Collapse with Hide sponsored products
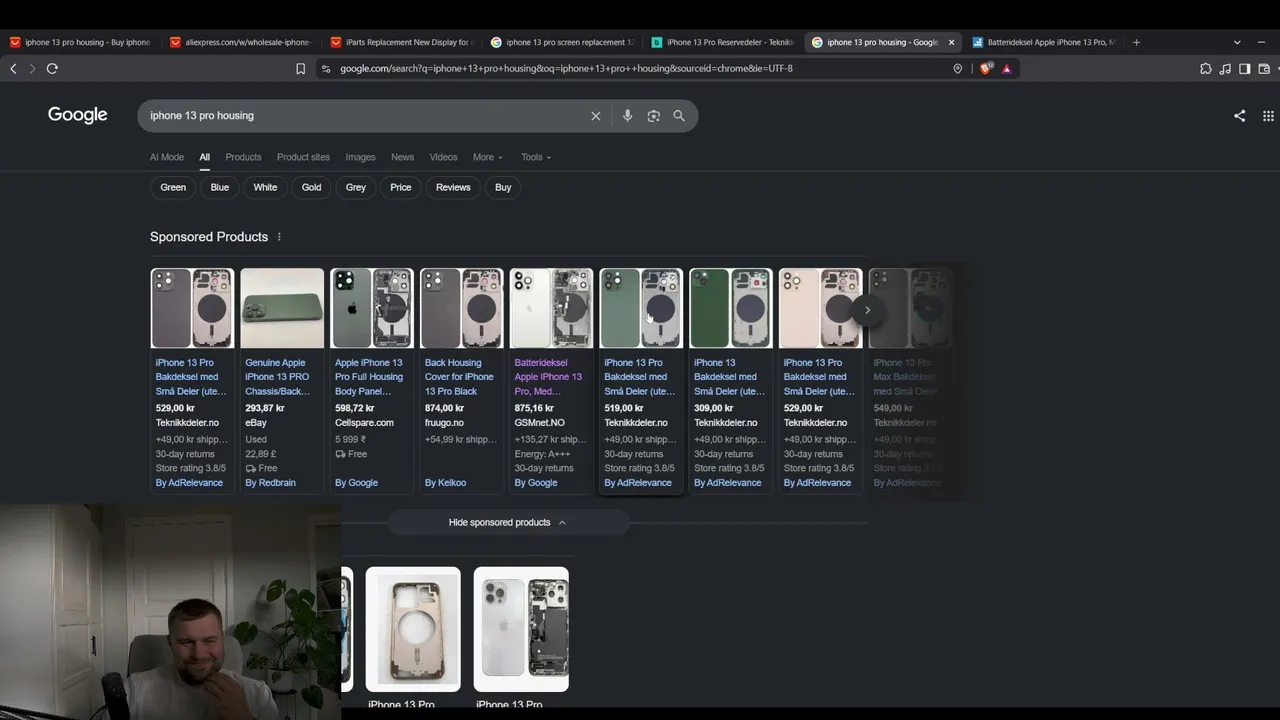 click(x=508, y=522)
